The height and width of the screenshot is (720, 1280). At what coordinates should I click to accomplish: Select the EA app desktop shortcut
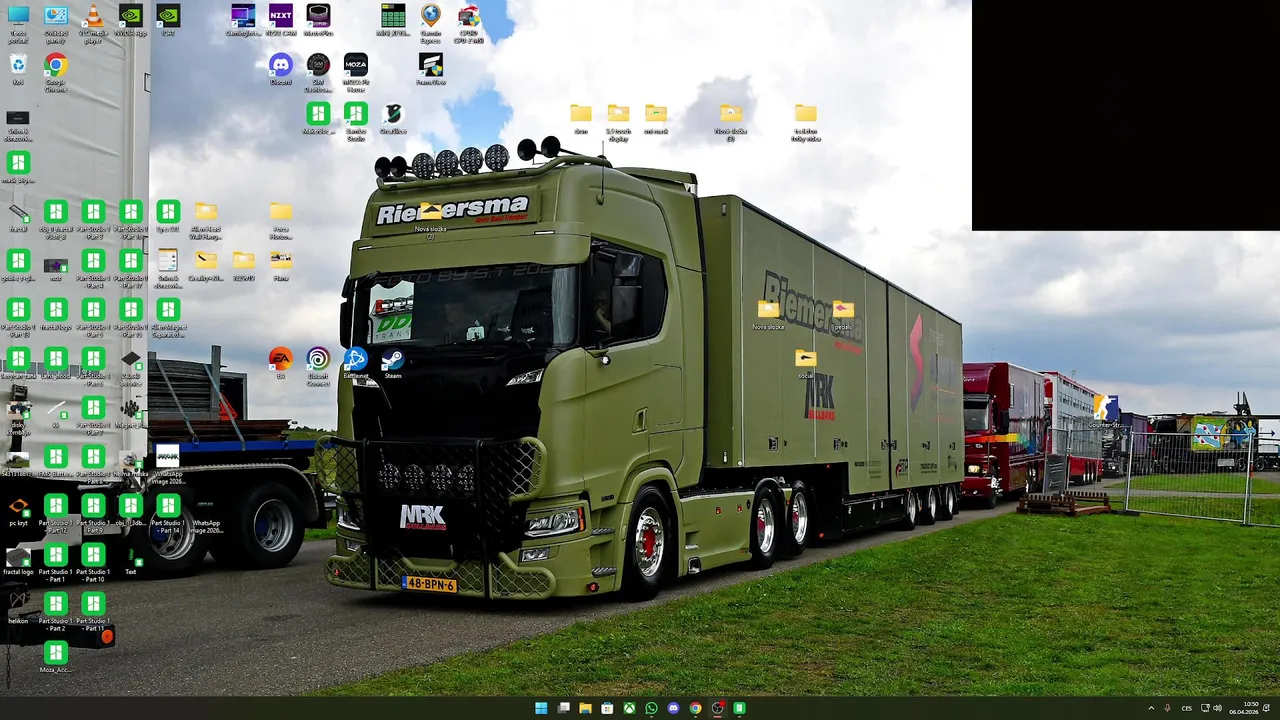click(281, 363)
